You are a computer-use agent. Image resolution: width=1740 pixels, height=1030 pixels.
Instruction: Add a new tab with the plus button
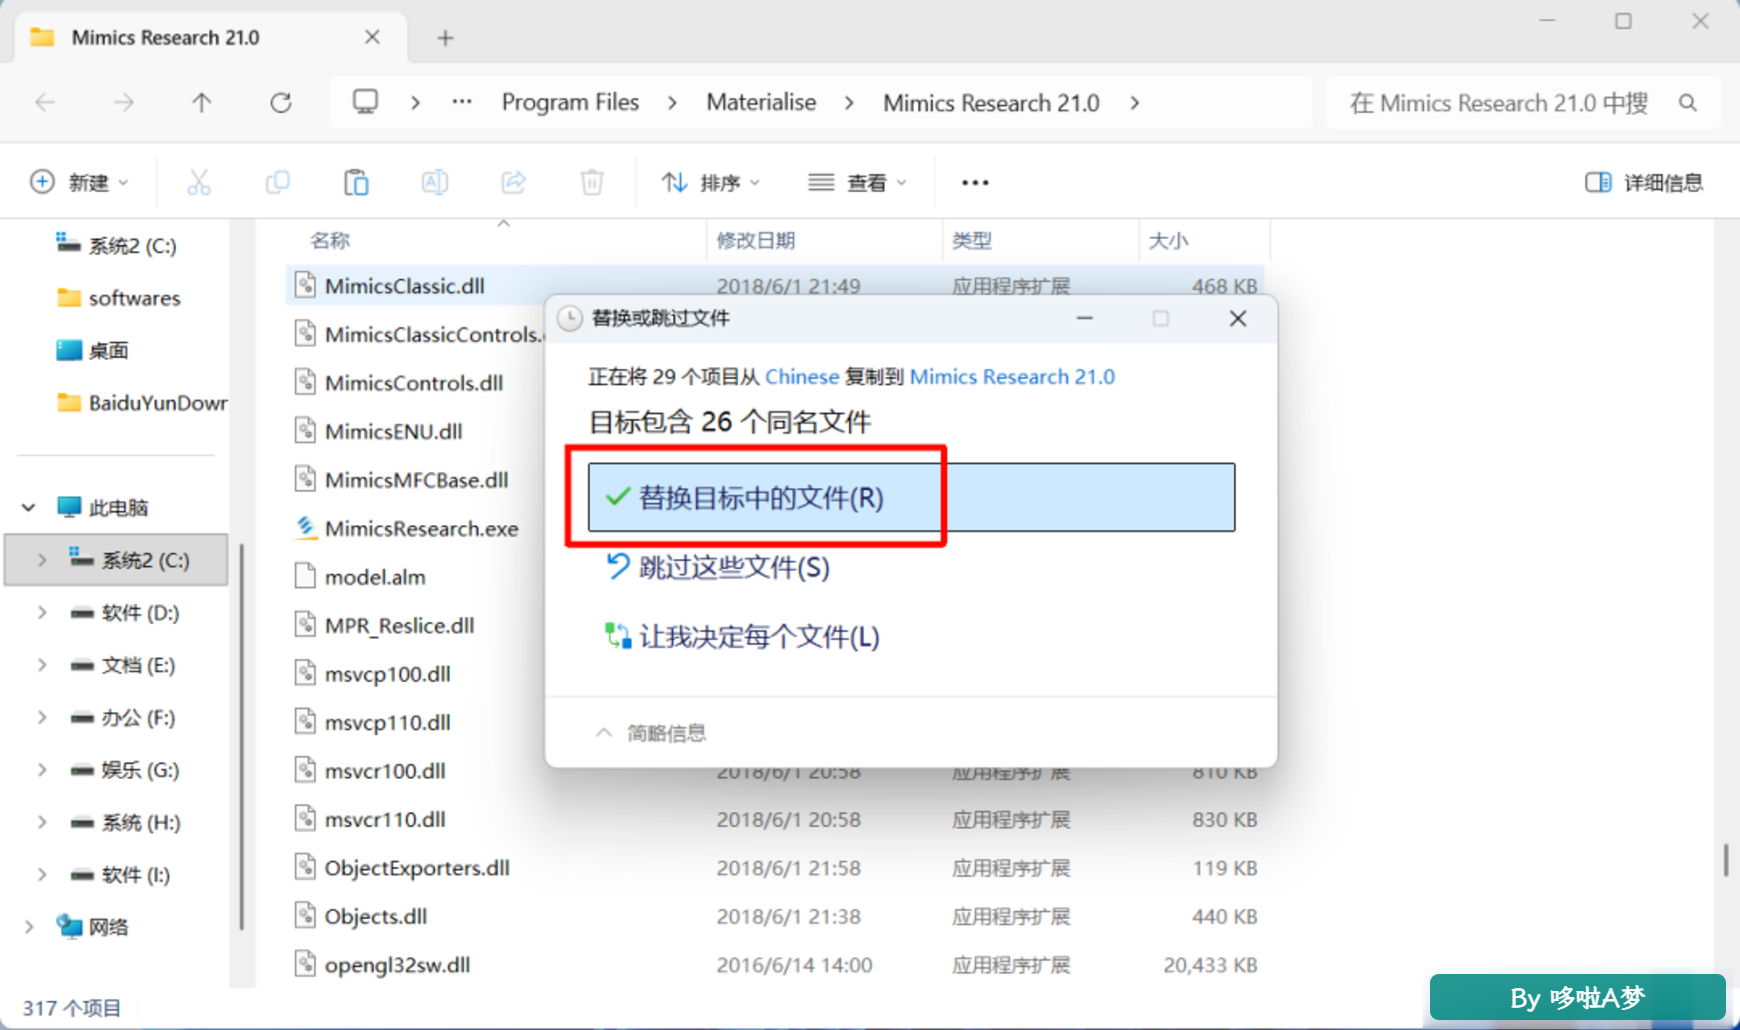coord(445,38)
